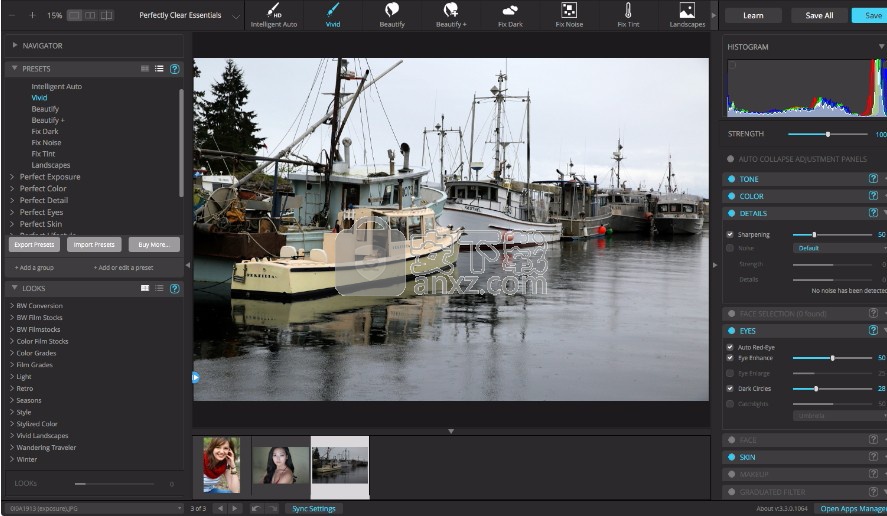Open the Graduated Filter panel header
The image size is (887, 516).
coord(804,492)
